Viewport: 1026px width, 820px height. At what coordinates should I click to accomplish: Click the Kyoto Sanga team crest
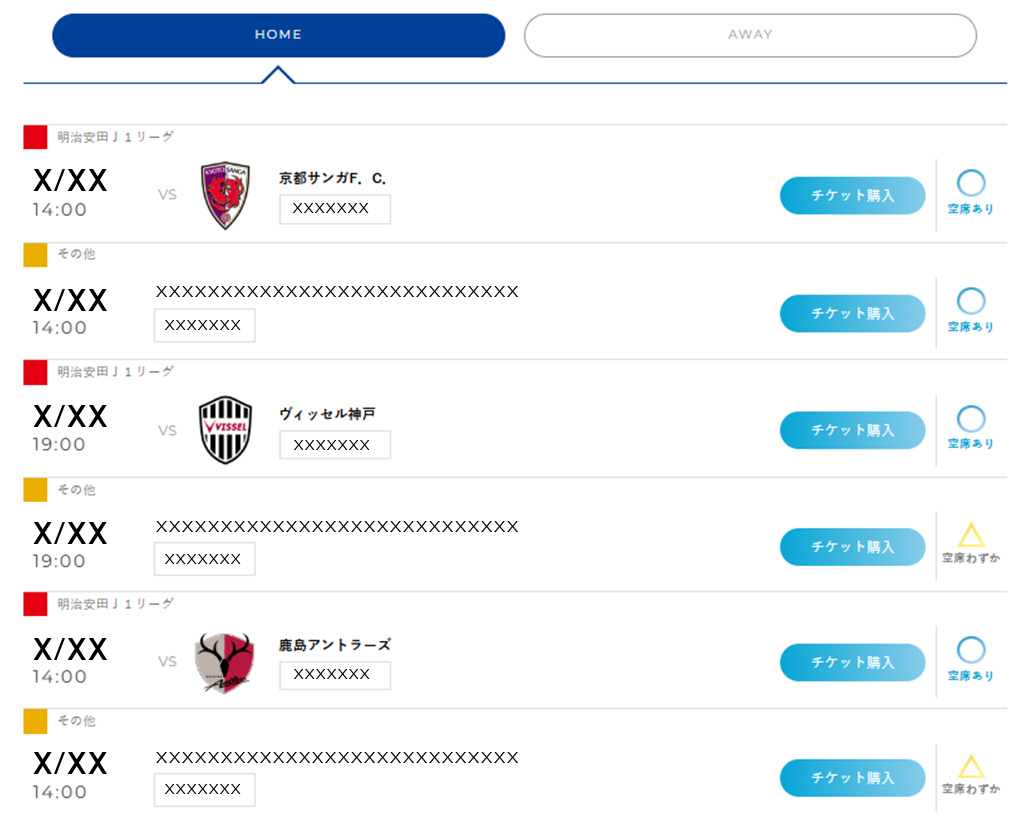click(x=226, y=196)
